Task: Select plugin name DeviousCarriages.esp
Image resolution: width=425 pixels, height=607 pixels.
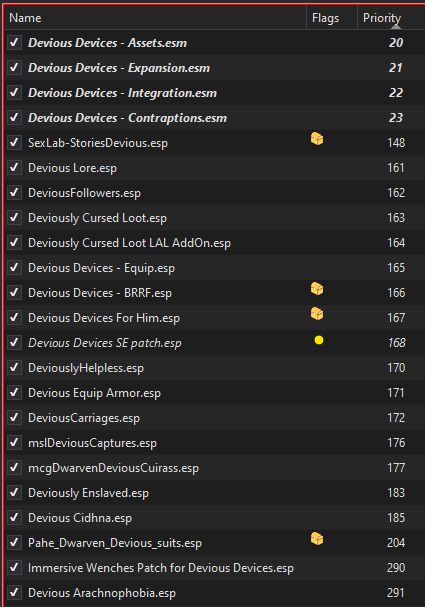Action: [84, 418]
